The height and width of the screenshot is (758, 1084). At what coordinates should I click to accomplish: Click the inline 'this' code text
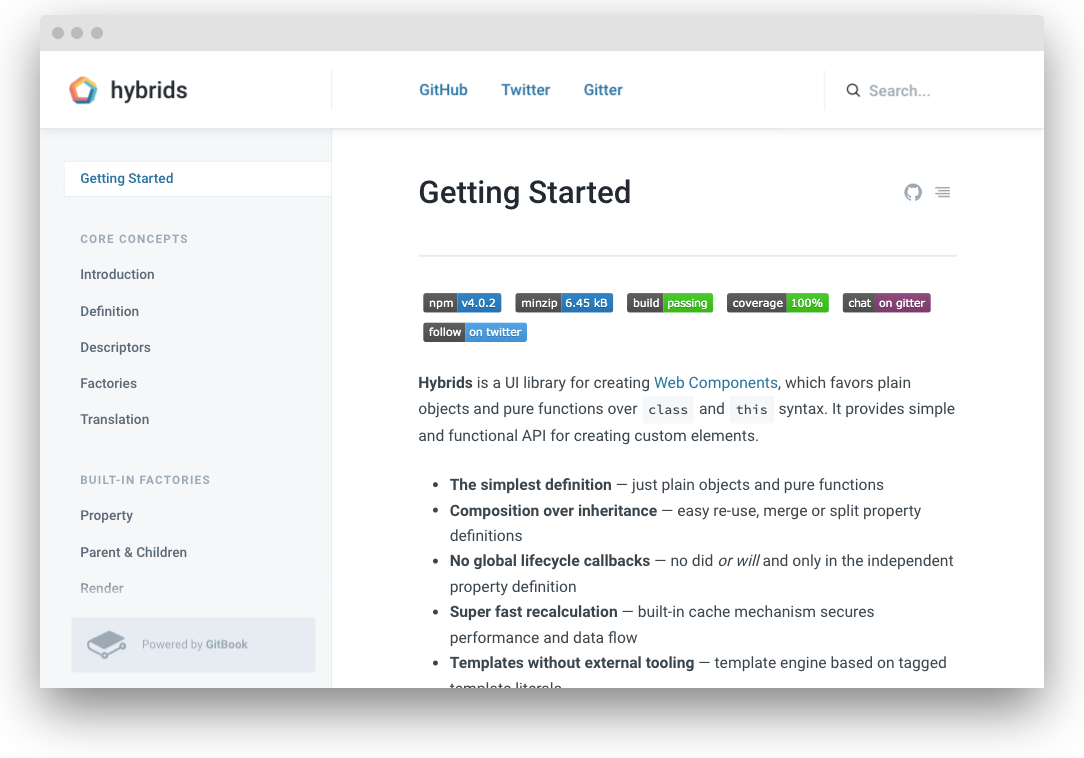click(751, 409)
